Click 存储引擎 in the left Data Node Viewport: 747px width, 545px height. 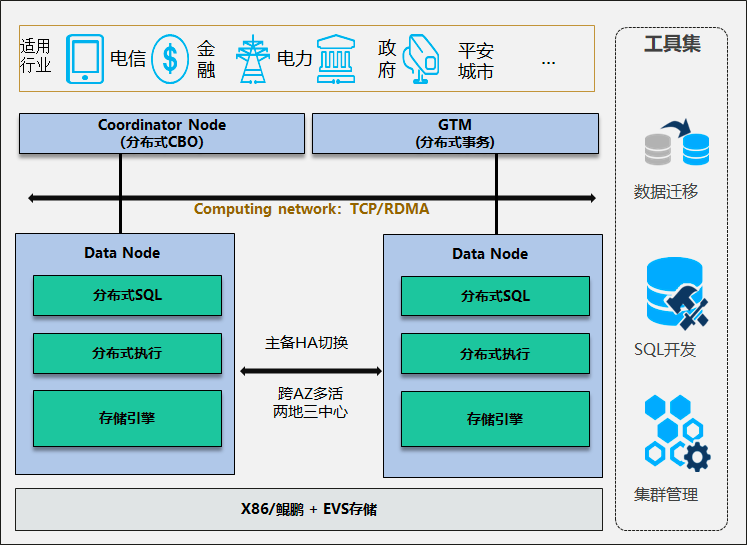(x=128, y=418)
